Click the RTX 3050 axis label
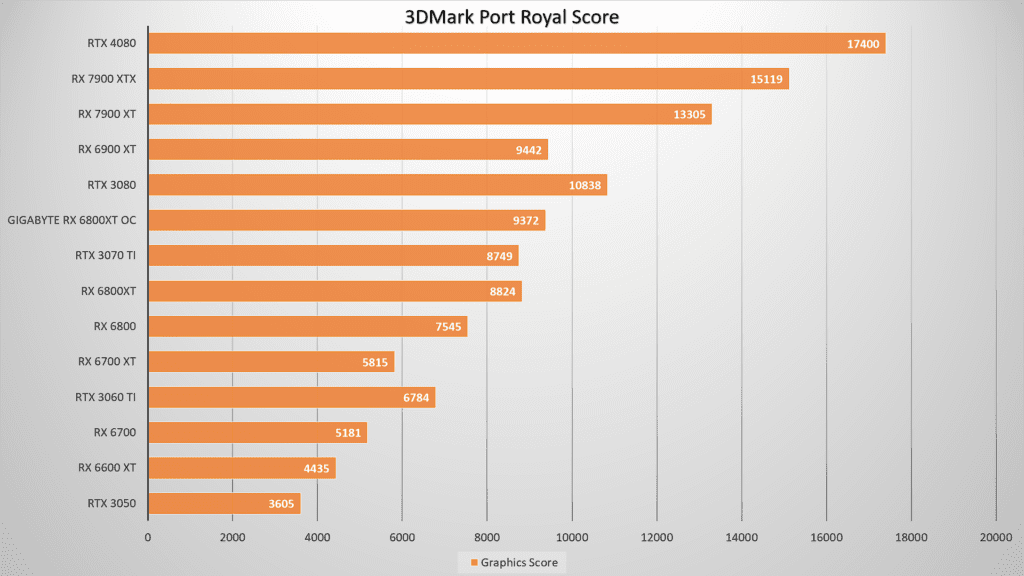 112,504
